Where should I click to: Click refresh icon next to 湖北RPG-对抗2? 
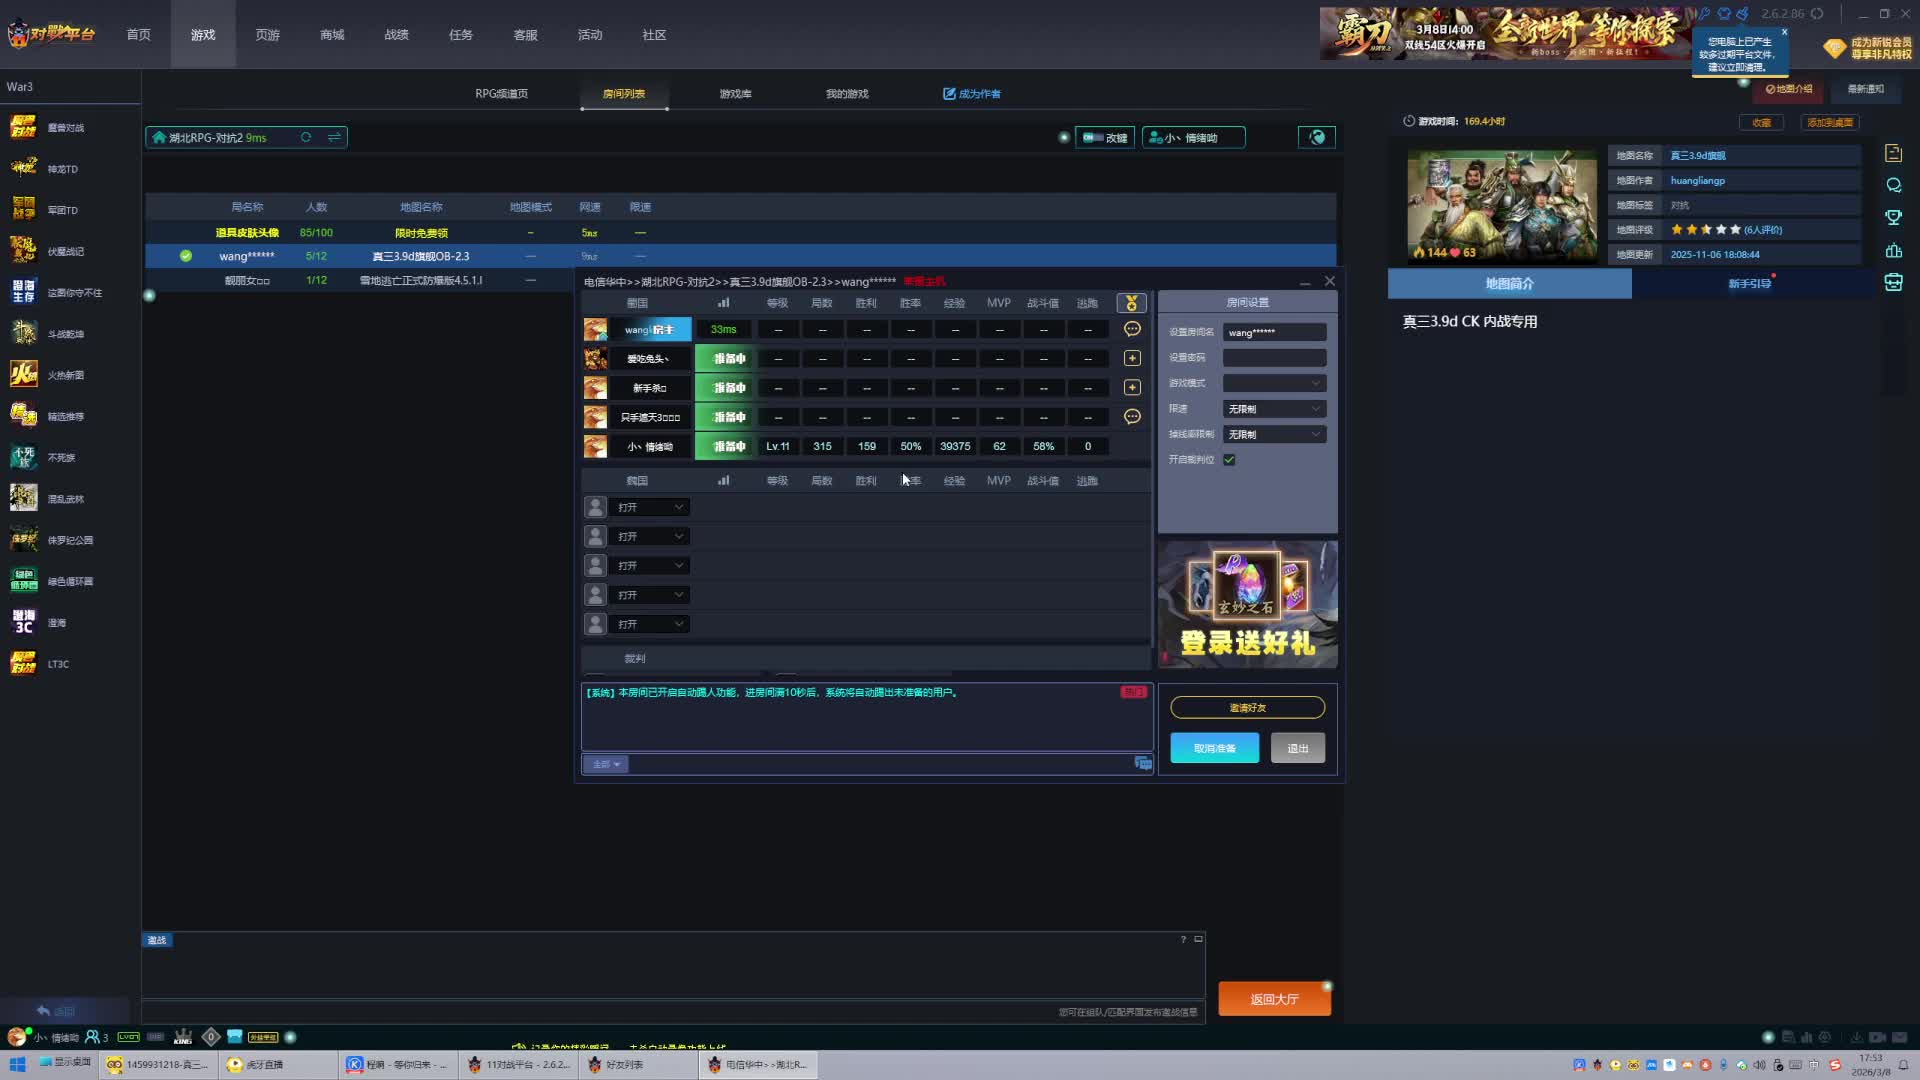pyautogui.click(x=306, y=137)
